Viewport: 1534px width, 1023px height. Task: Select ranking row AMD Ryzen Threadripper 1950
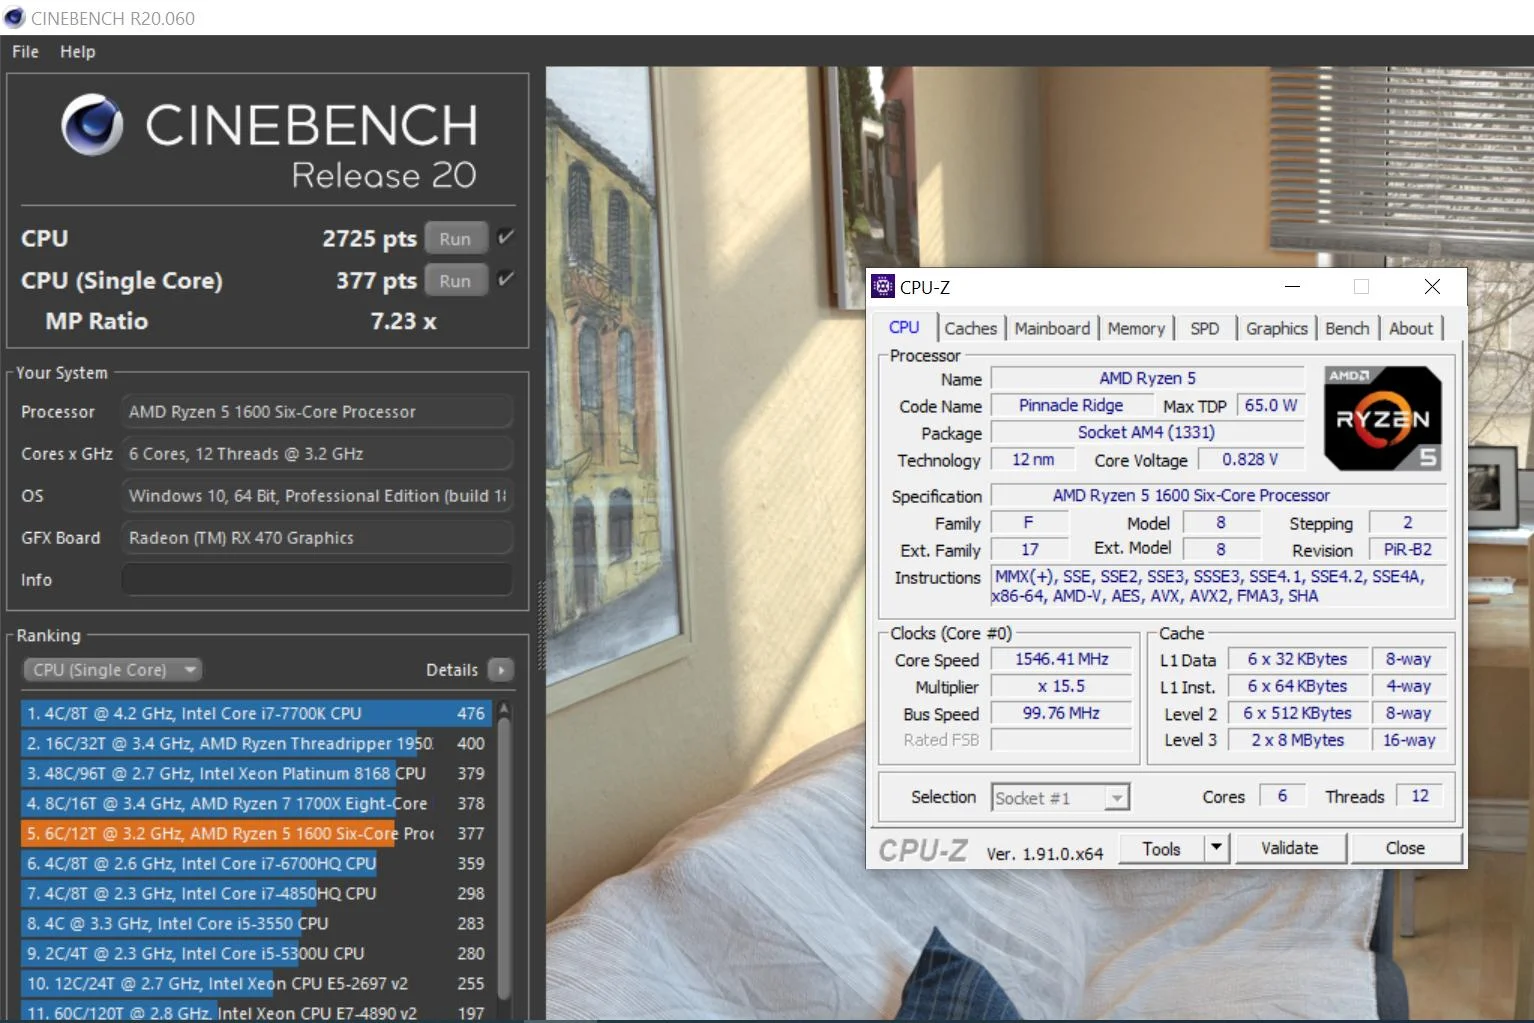(x=256, y=743)
